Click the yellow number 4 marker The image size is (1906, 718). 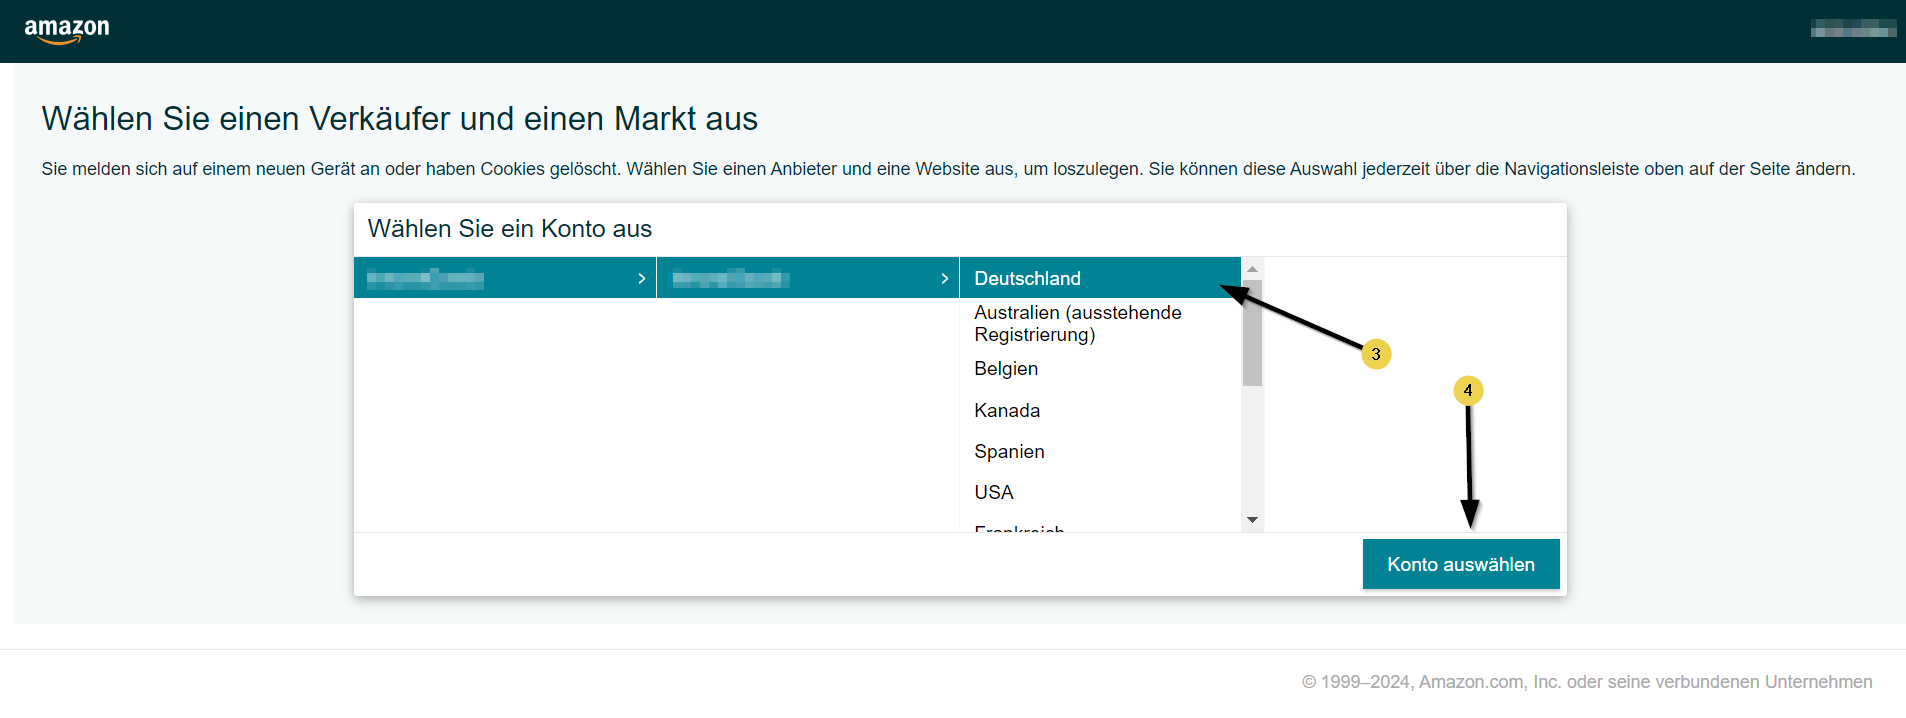(1467, 390)
